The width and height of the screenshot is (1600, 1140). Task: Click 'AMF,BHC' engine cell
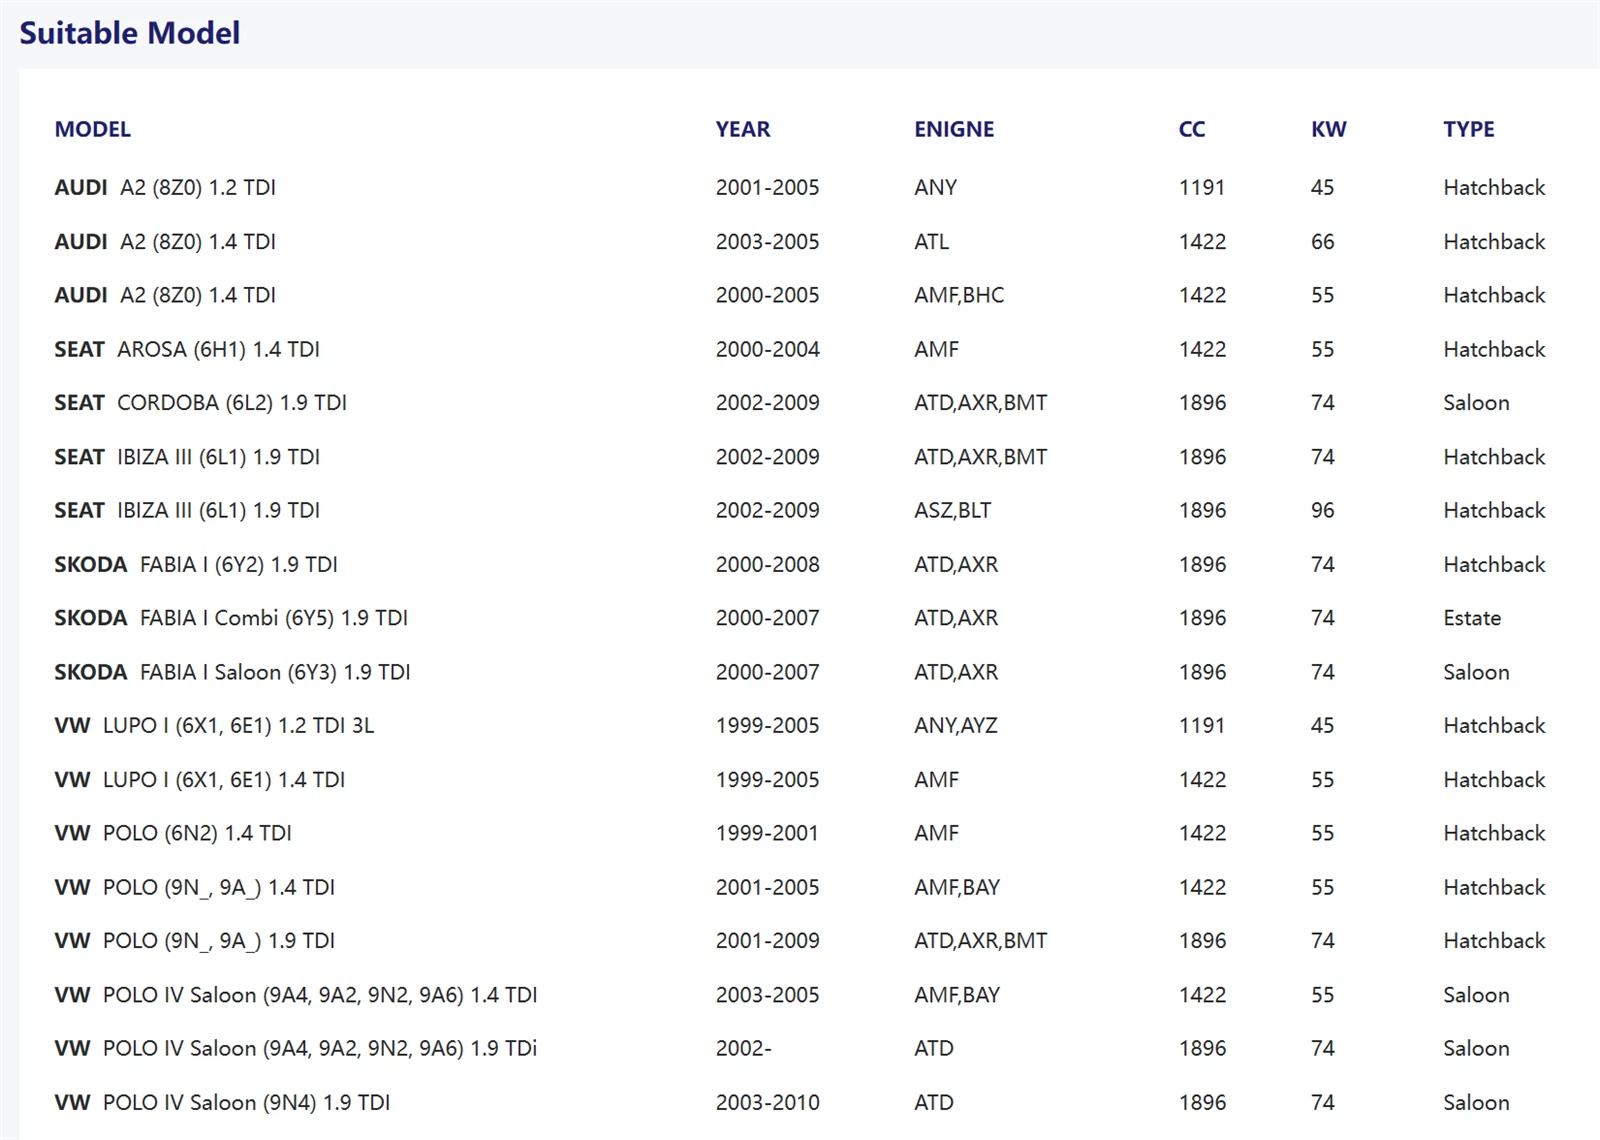(959, 295)
